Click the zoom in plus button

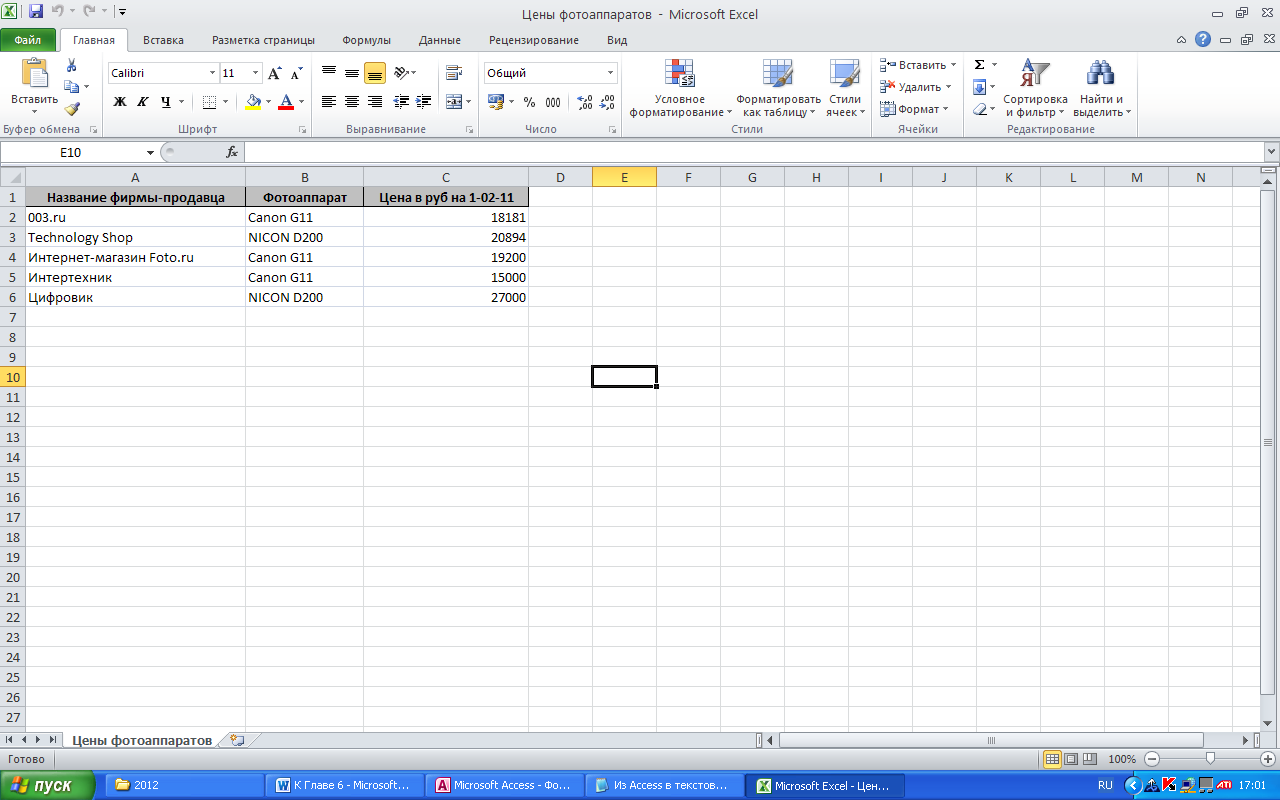[1268, 759]
